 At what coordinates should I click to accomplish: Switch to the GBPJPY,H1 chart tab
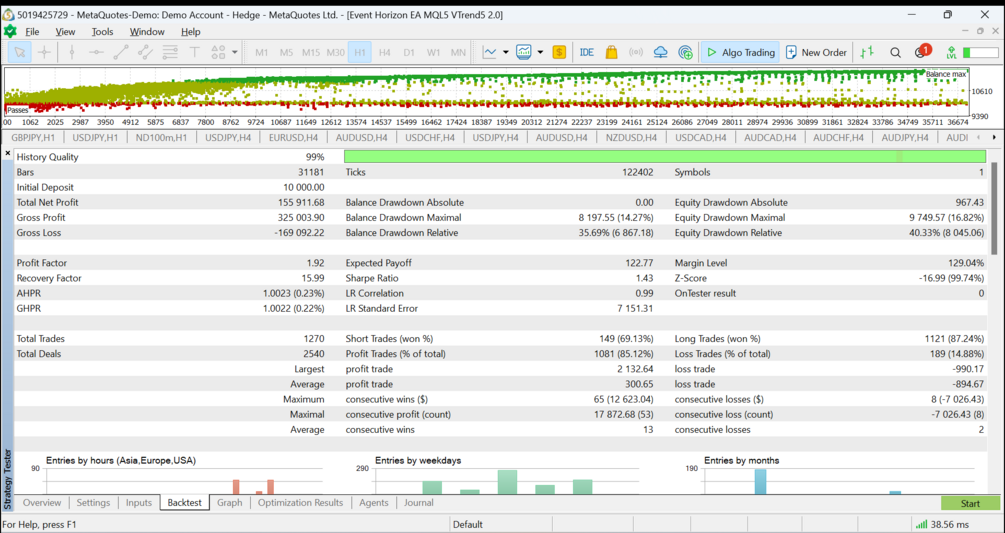[33, 137]
